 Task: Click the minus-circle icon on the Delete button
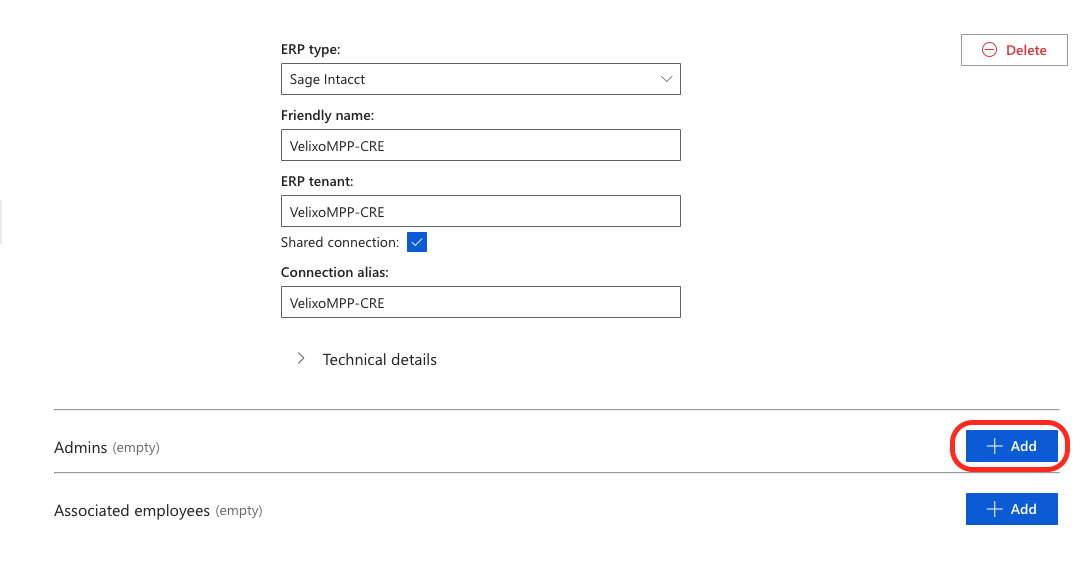[989, 50]
